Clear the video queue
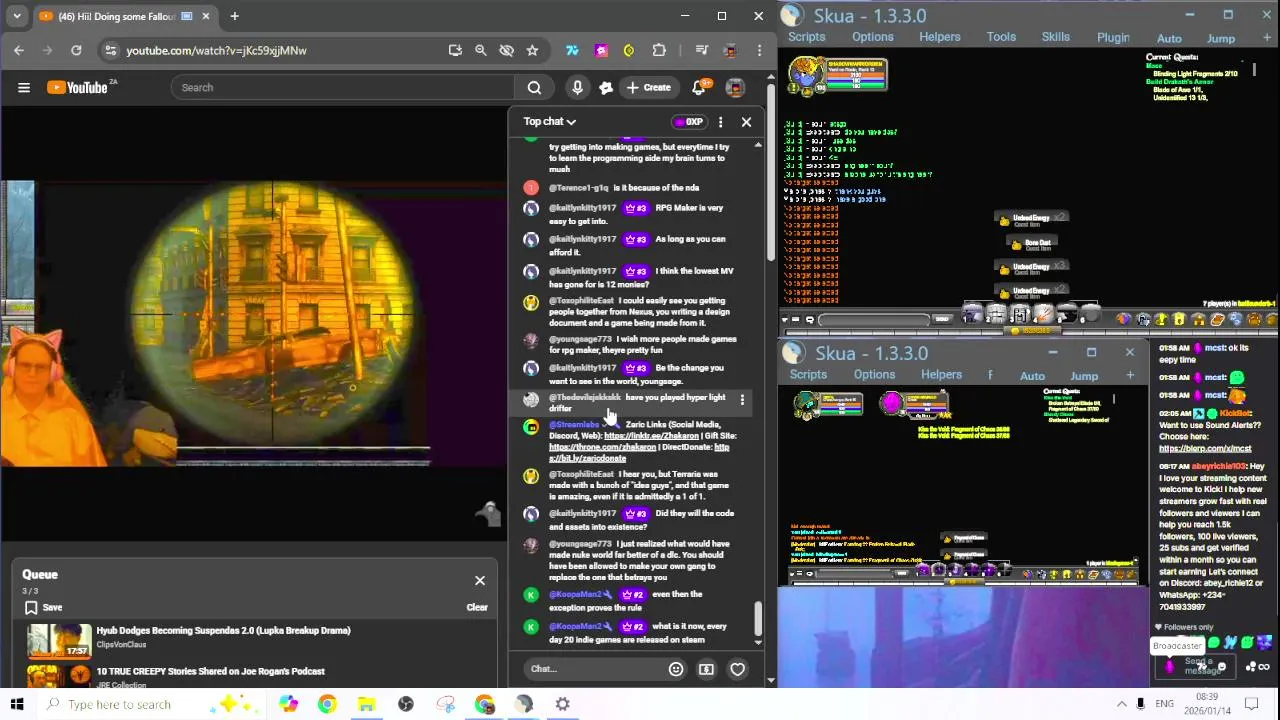Image resolution: width=1280 pixels, height=720 pixels. (477, 608)
